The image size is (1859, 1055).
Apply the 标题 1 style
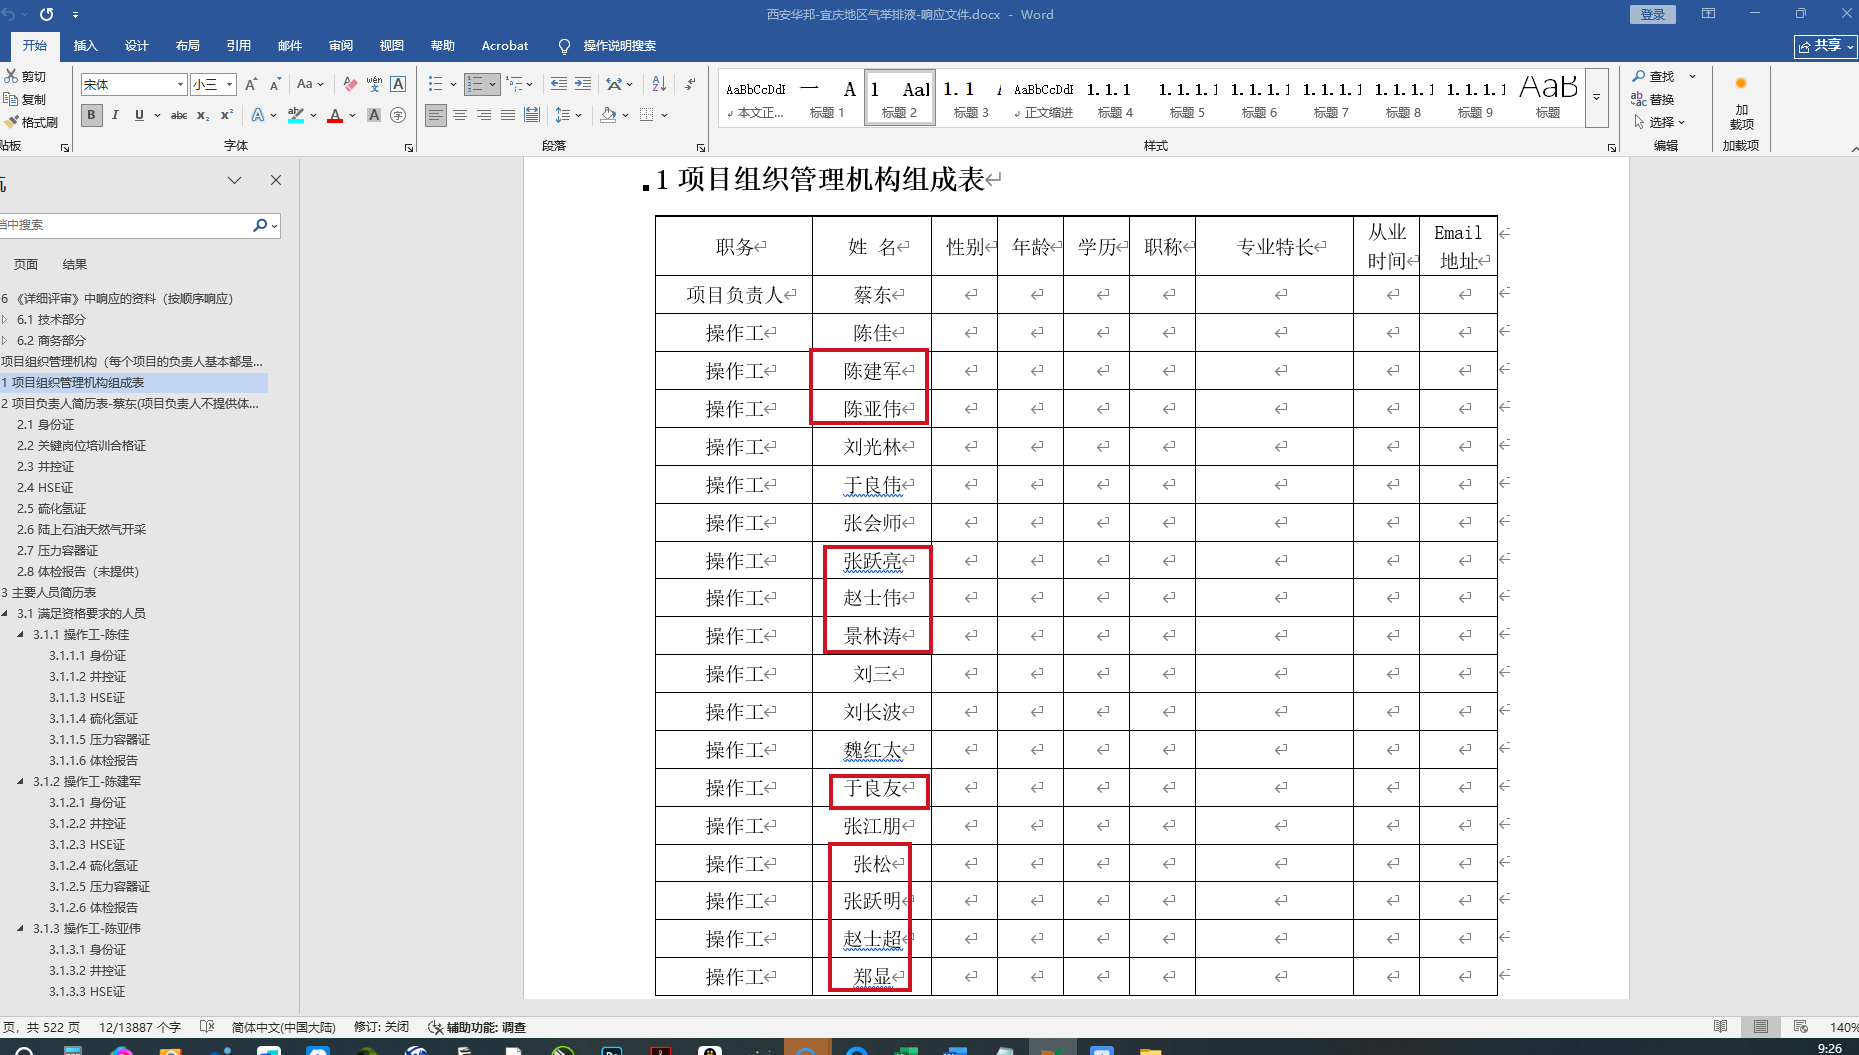[827, 98]
